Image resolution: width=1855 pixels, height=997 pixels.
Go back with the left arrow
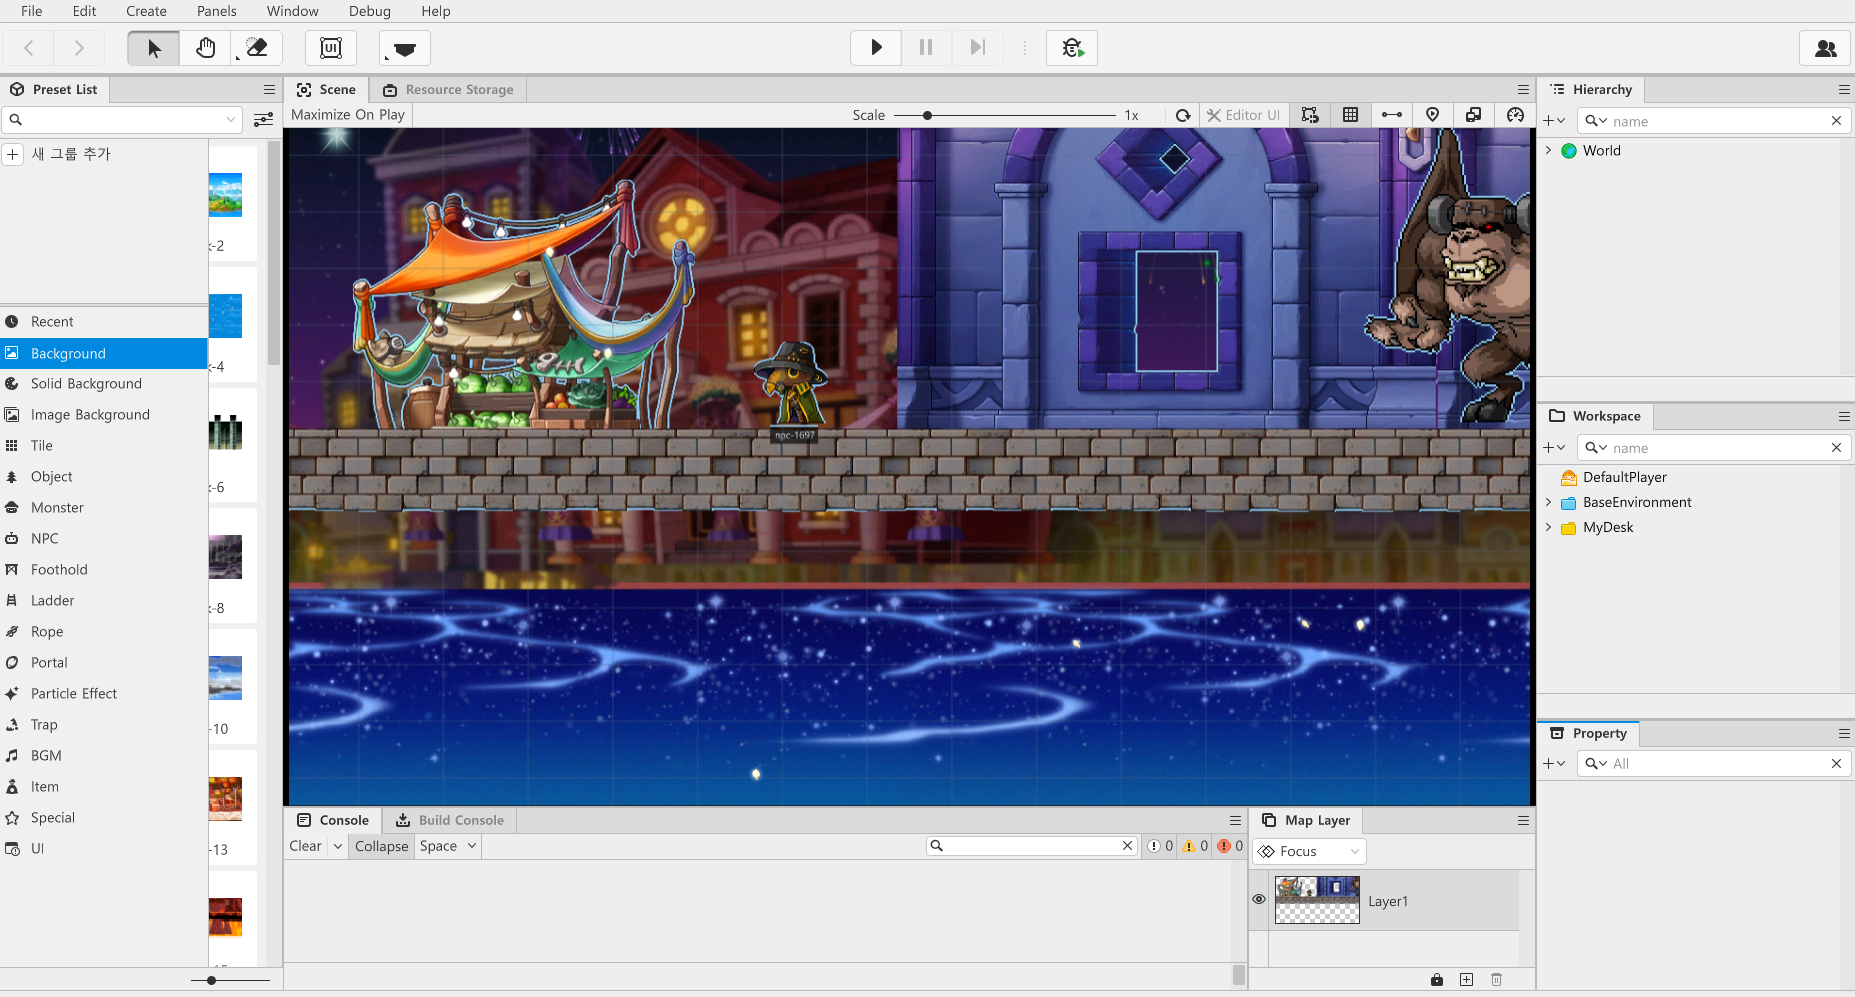coord(29,48)
